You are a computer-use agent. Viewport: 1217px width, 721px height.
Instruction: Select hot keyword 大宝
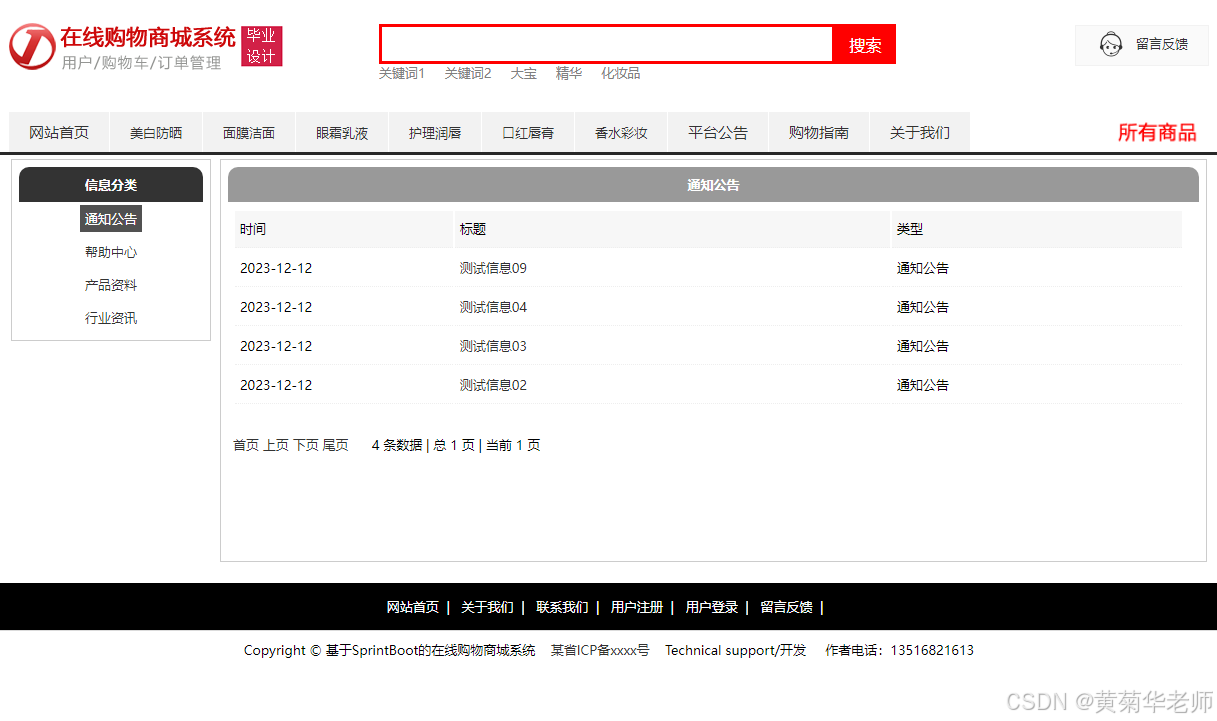pos(524,73)
